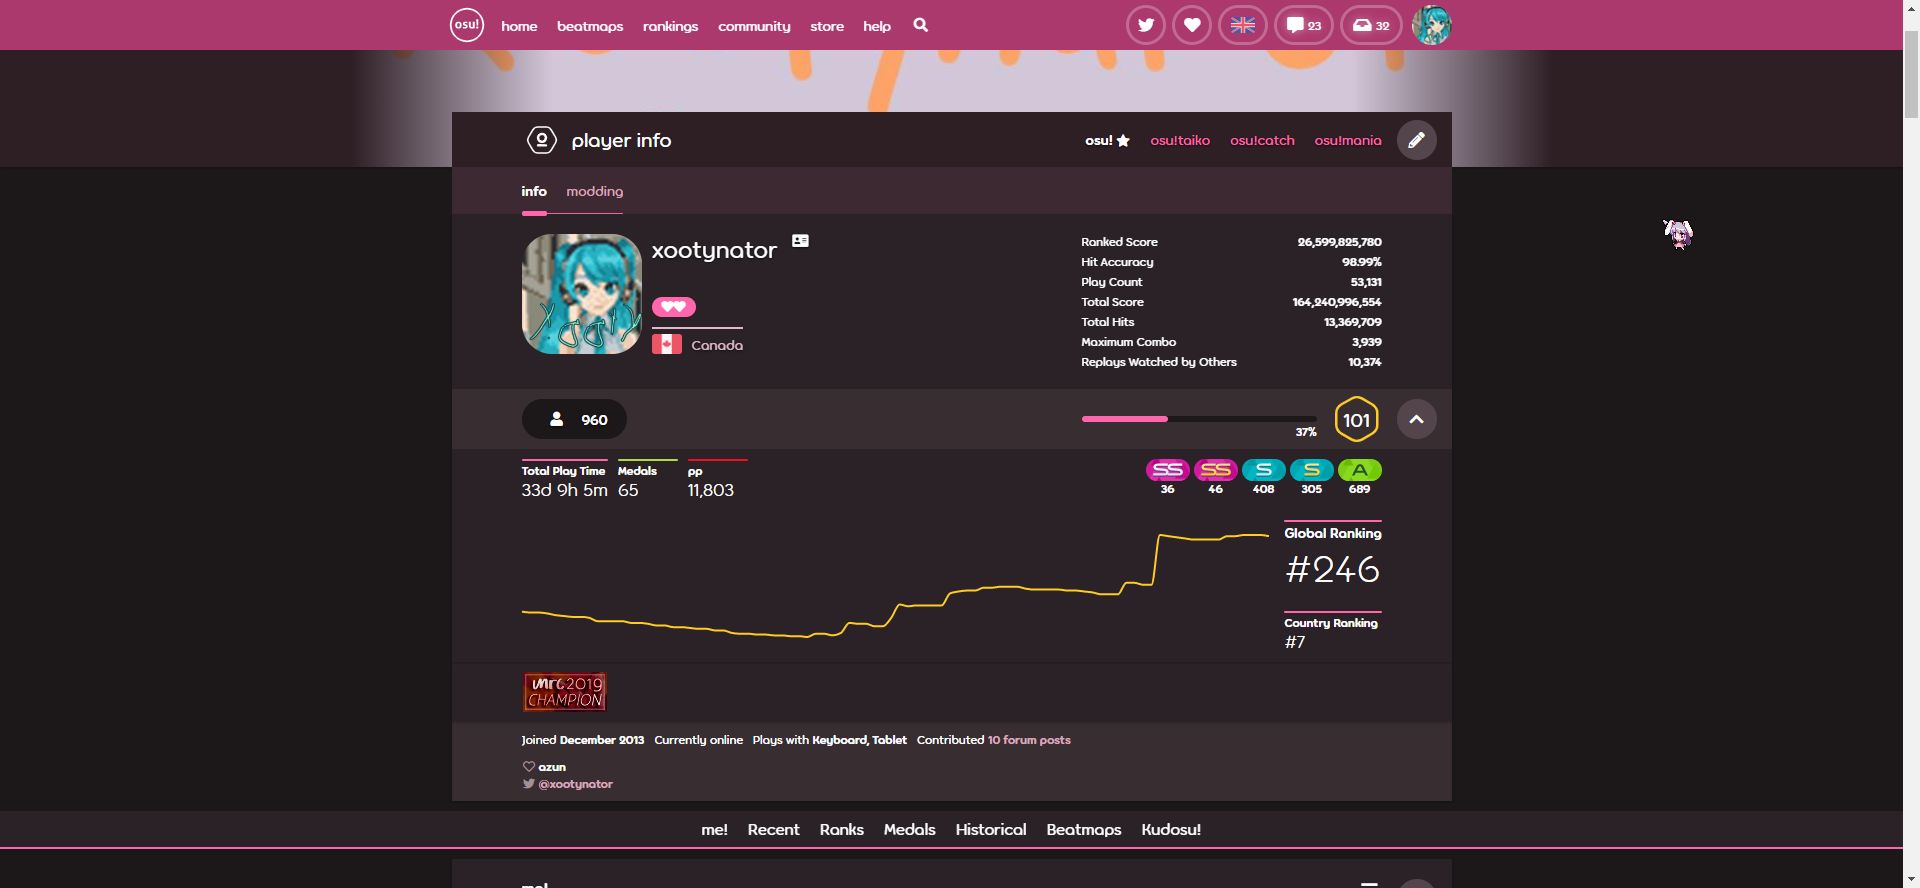Image resolution: width=1920 pixels, height=888 pixels.
Task: Click the user card icon beside xootynator
Action: [x=800, y=241]
